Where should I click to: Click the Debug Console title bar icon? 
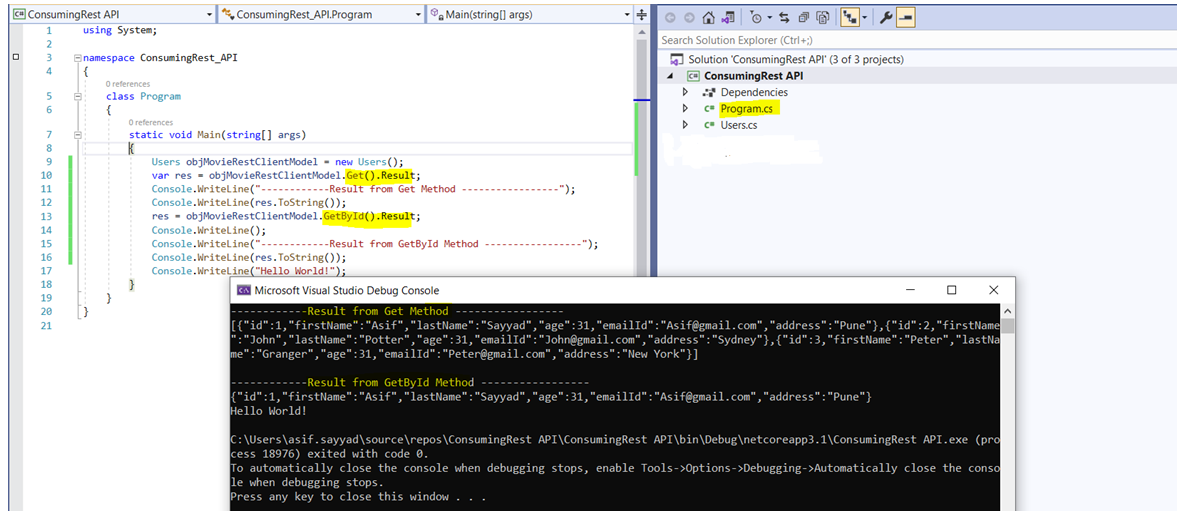[243, 290]
